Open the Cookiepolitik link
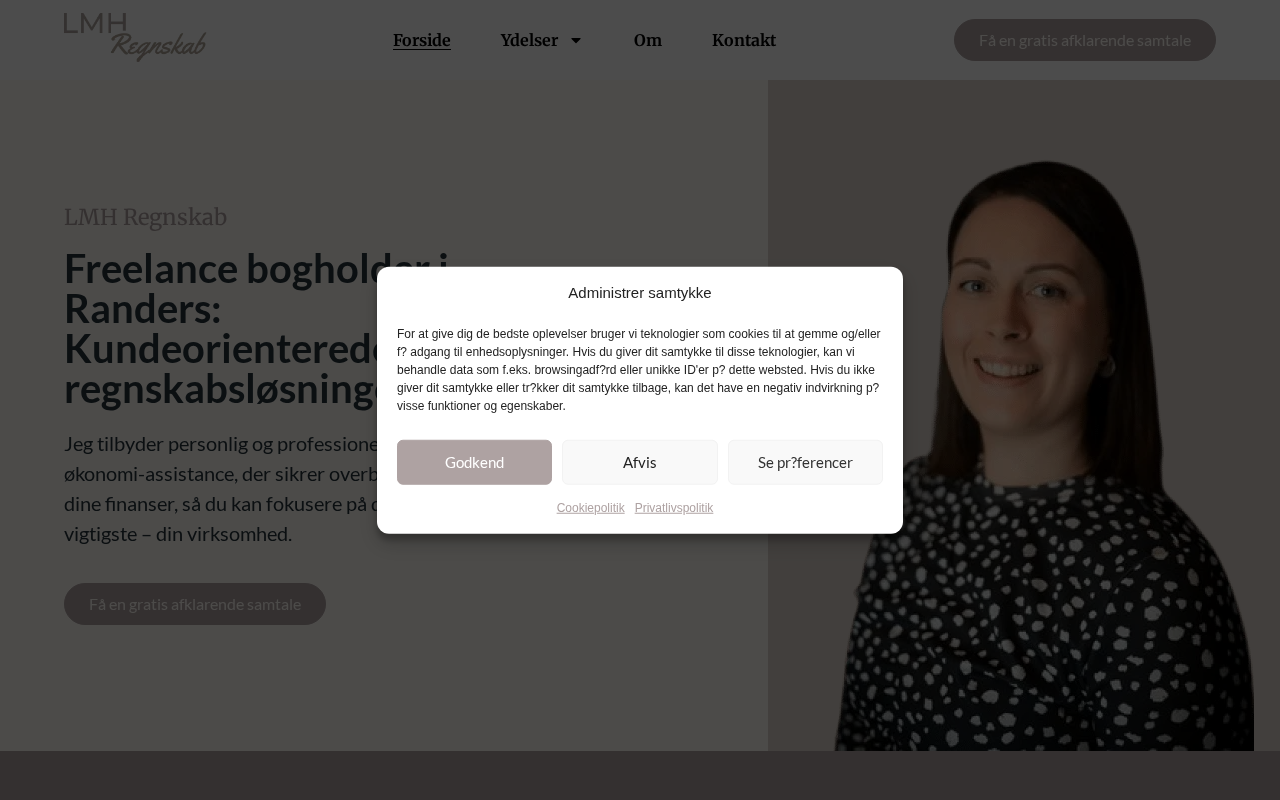 [x=590, y=508]
